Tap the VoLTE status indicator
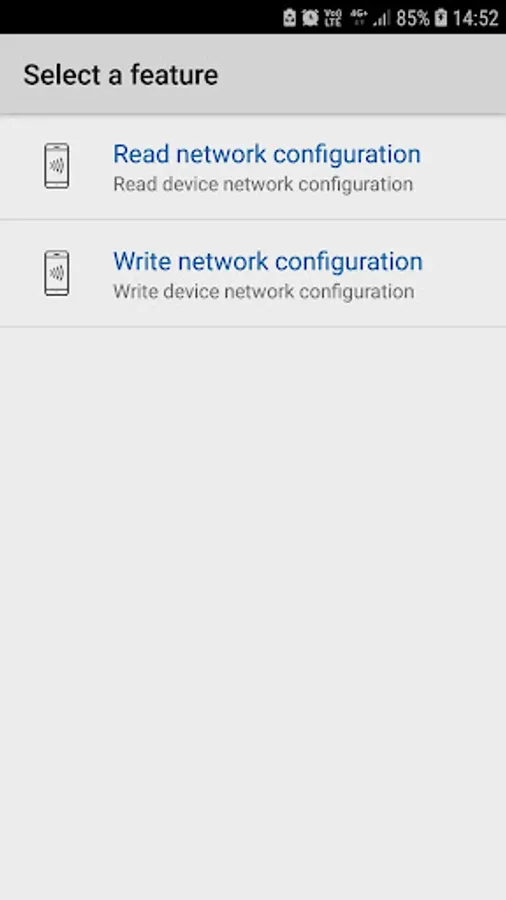 333,18
